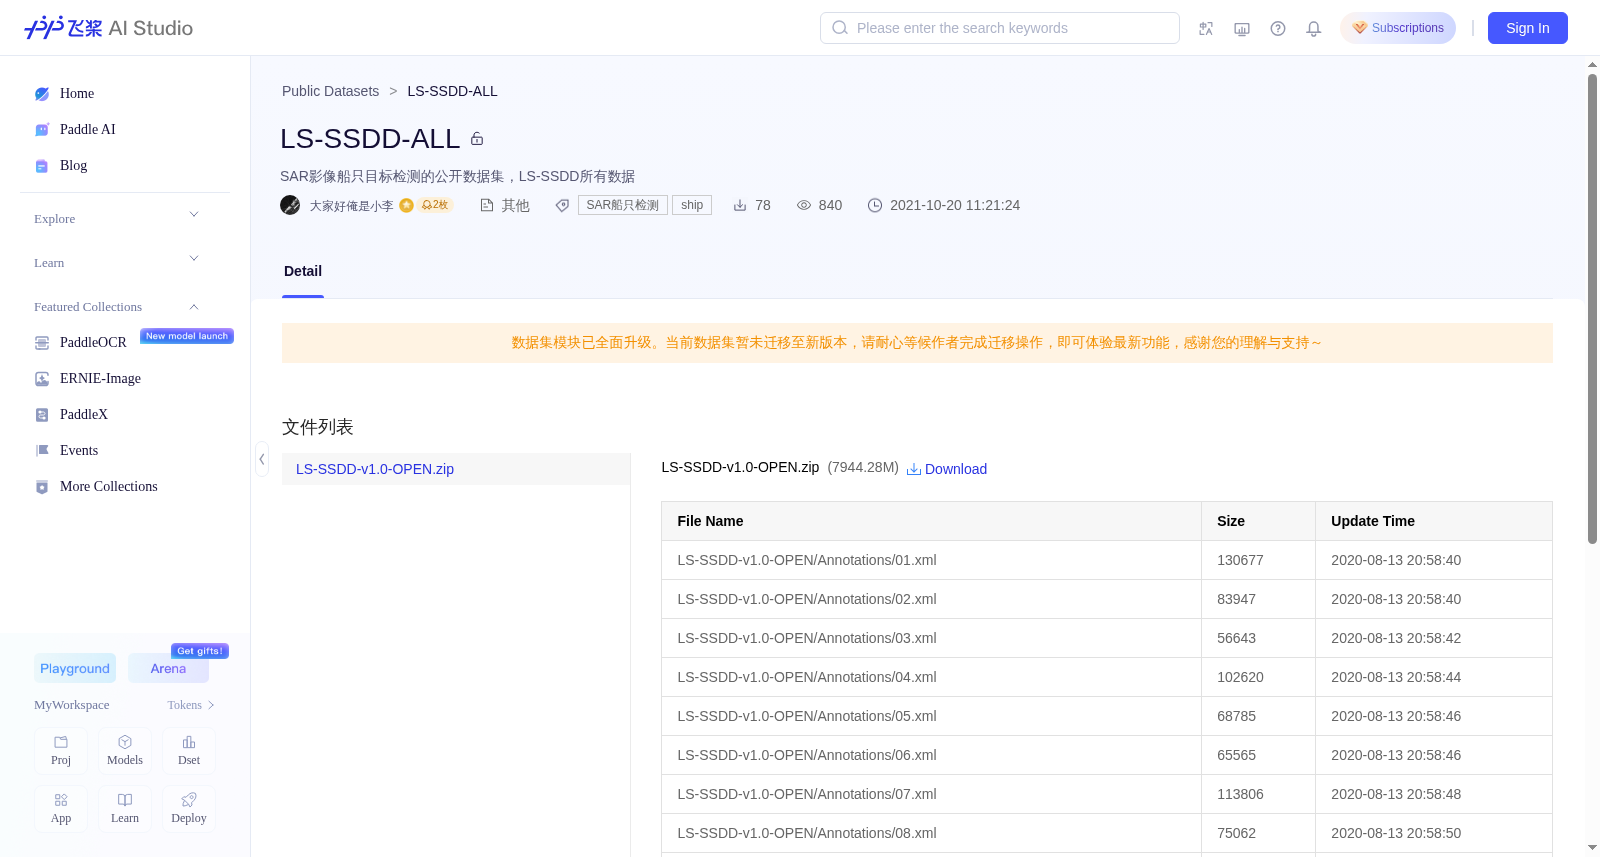The width and height of the screenshot is (1600, 857).
Task: Open Blog menu item
Action: pos(73,166)
